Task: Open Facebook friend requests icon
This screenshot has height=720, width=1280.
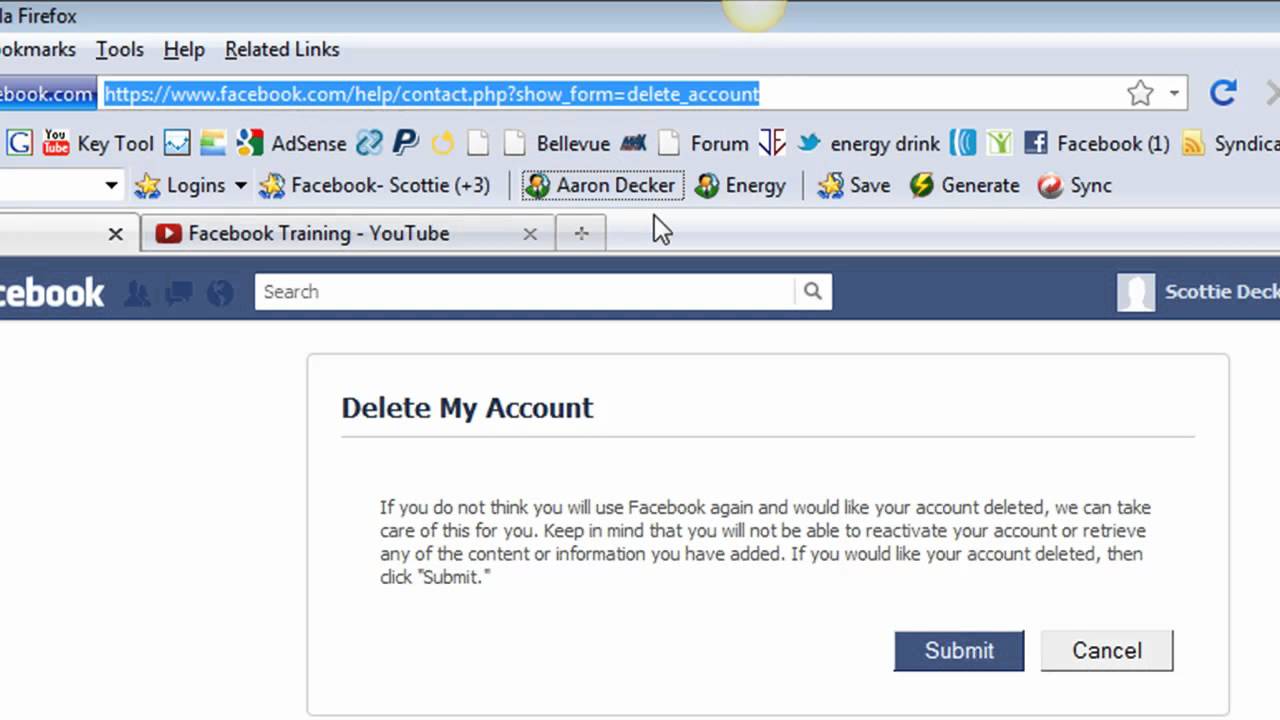Action: pyautogui.click(x=138, y=293)
